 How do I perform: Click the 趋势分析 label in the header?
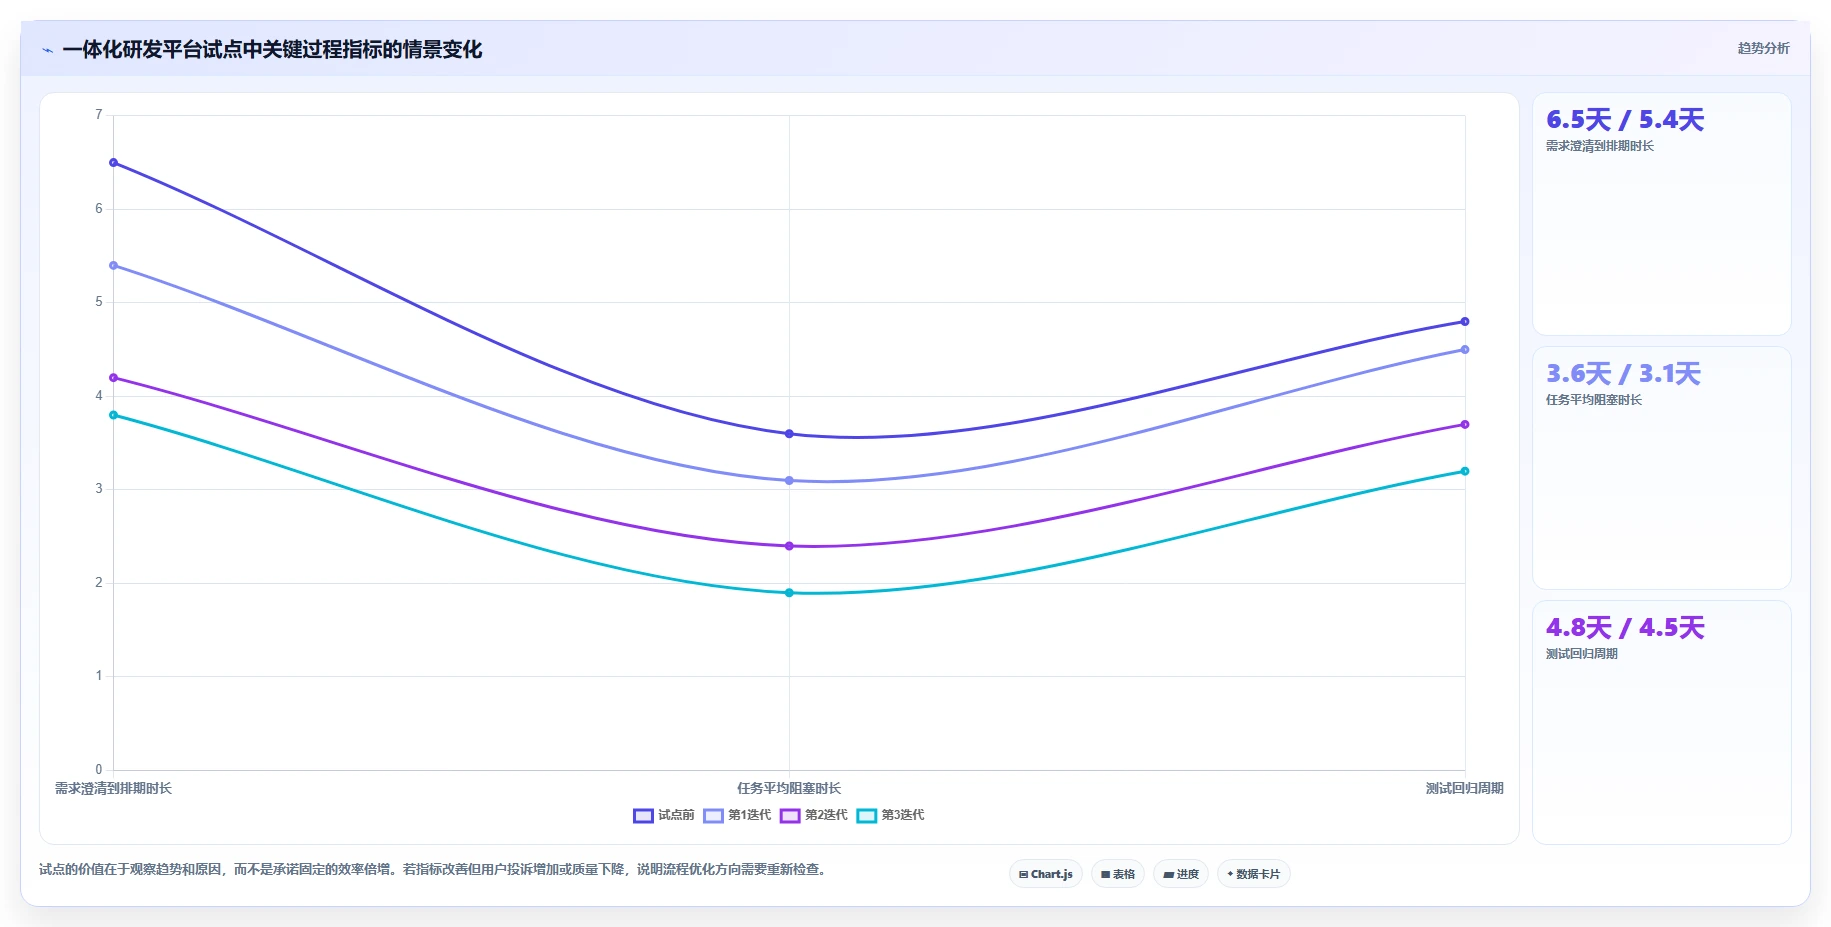coord(1763,48)
